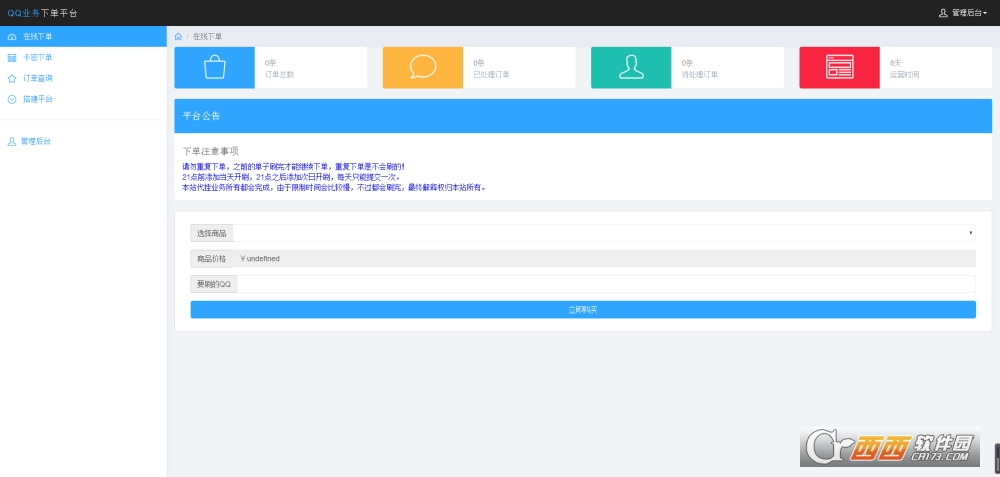Viewport: 1000px width, 477px height.
Task: Click the red window icon for 运营时间
Action: pos(839,67)
